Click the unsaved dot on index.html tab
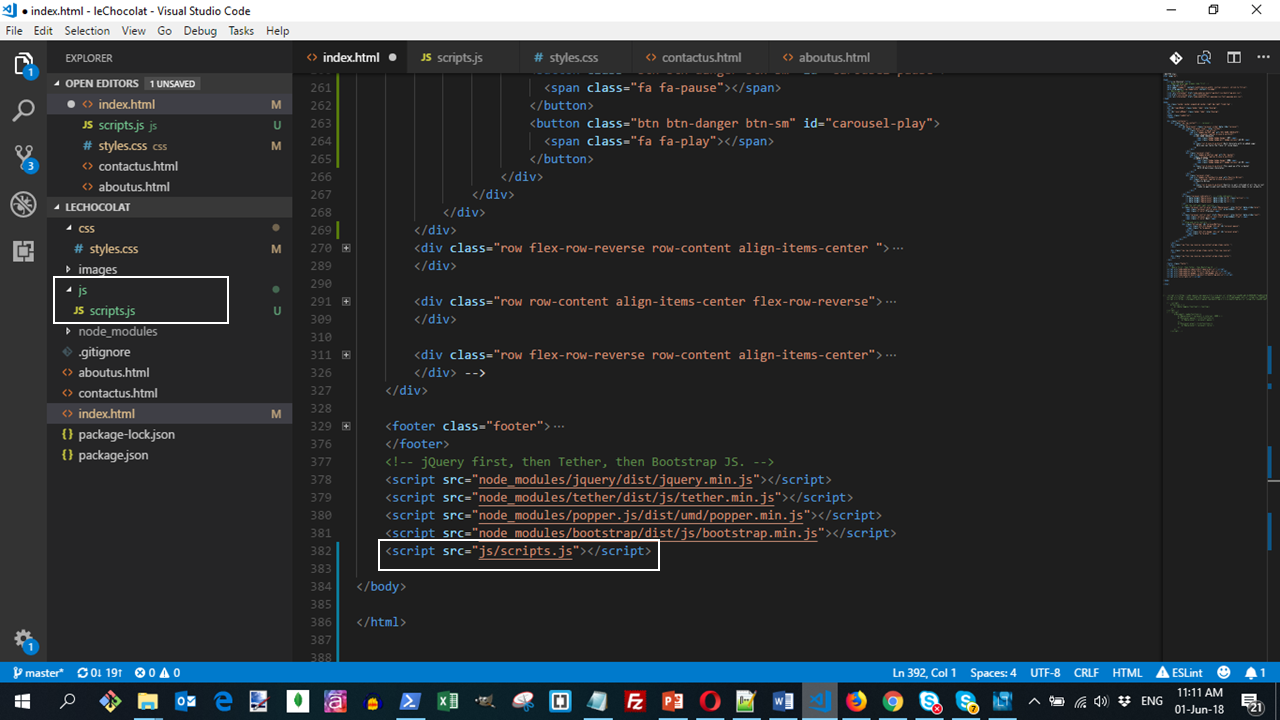The height and width of the screenshot is (720, 1280). point(392,57)
